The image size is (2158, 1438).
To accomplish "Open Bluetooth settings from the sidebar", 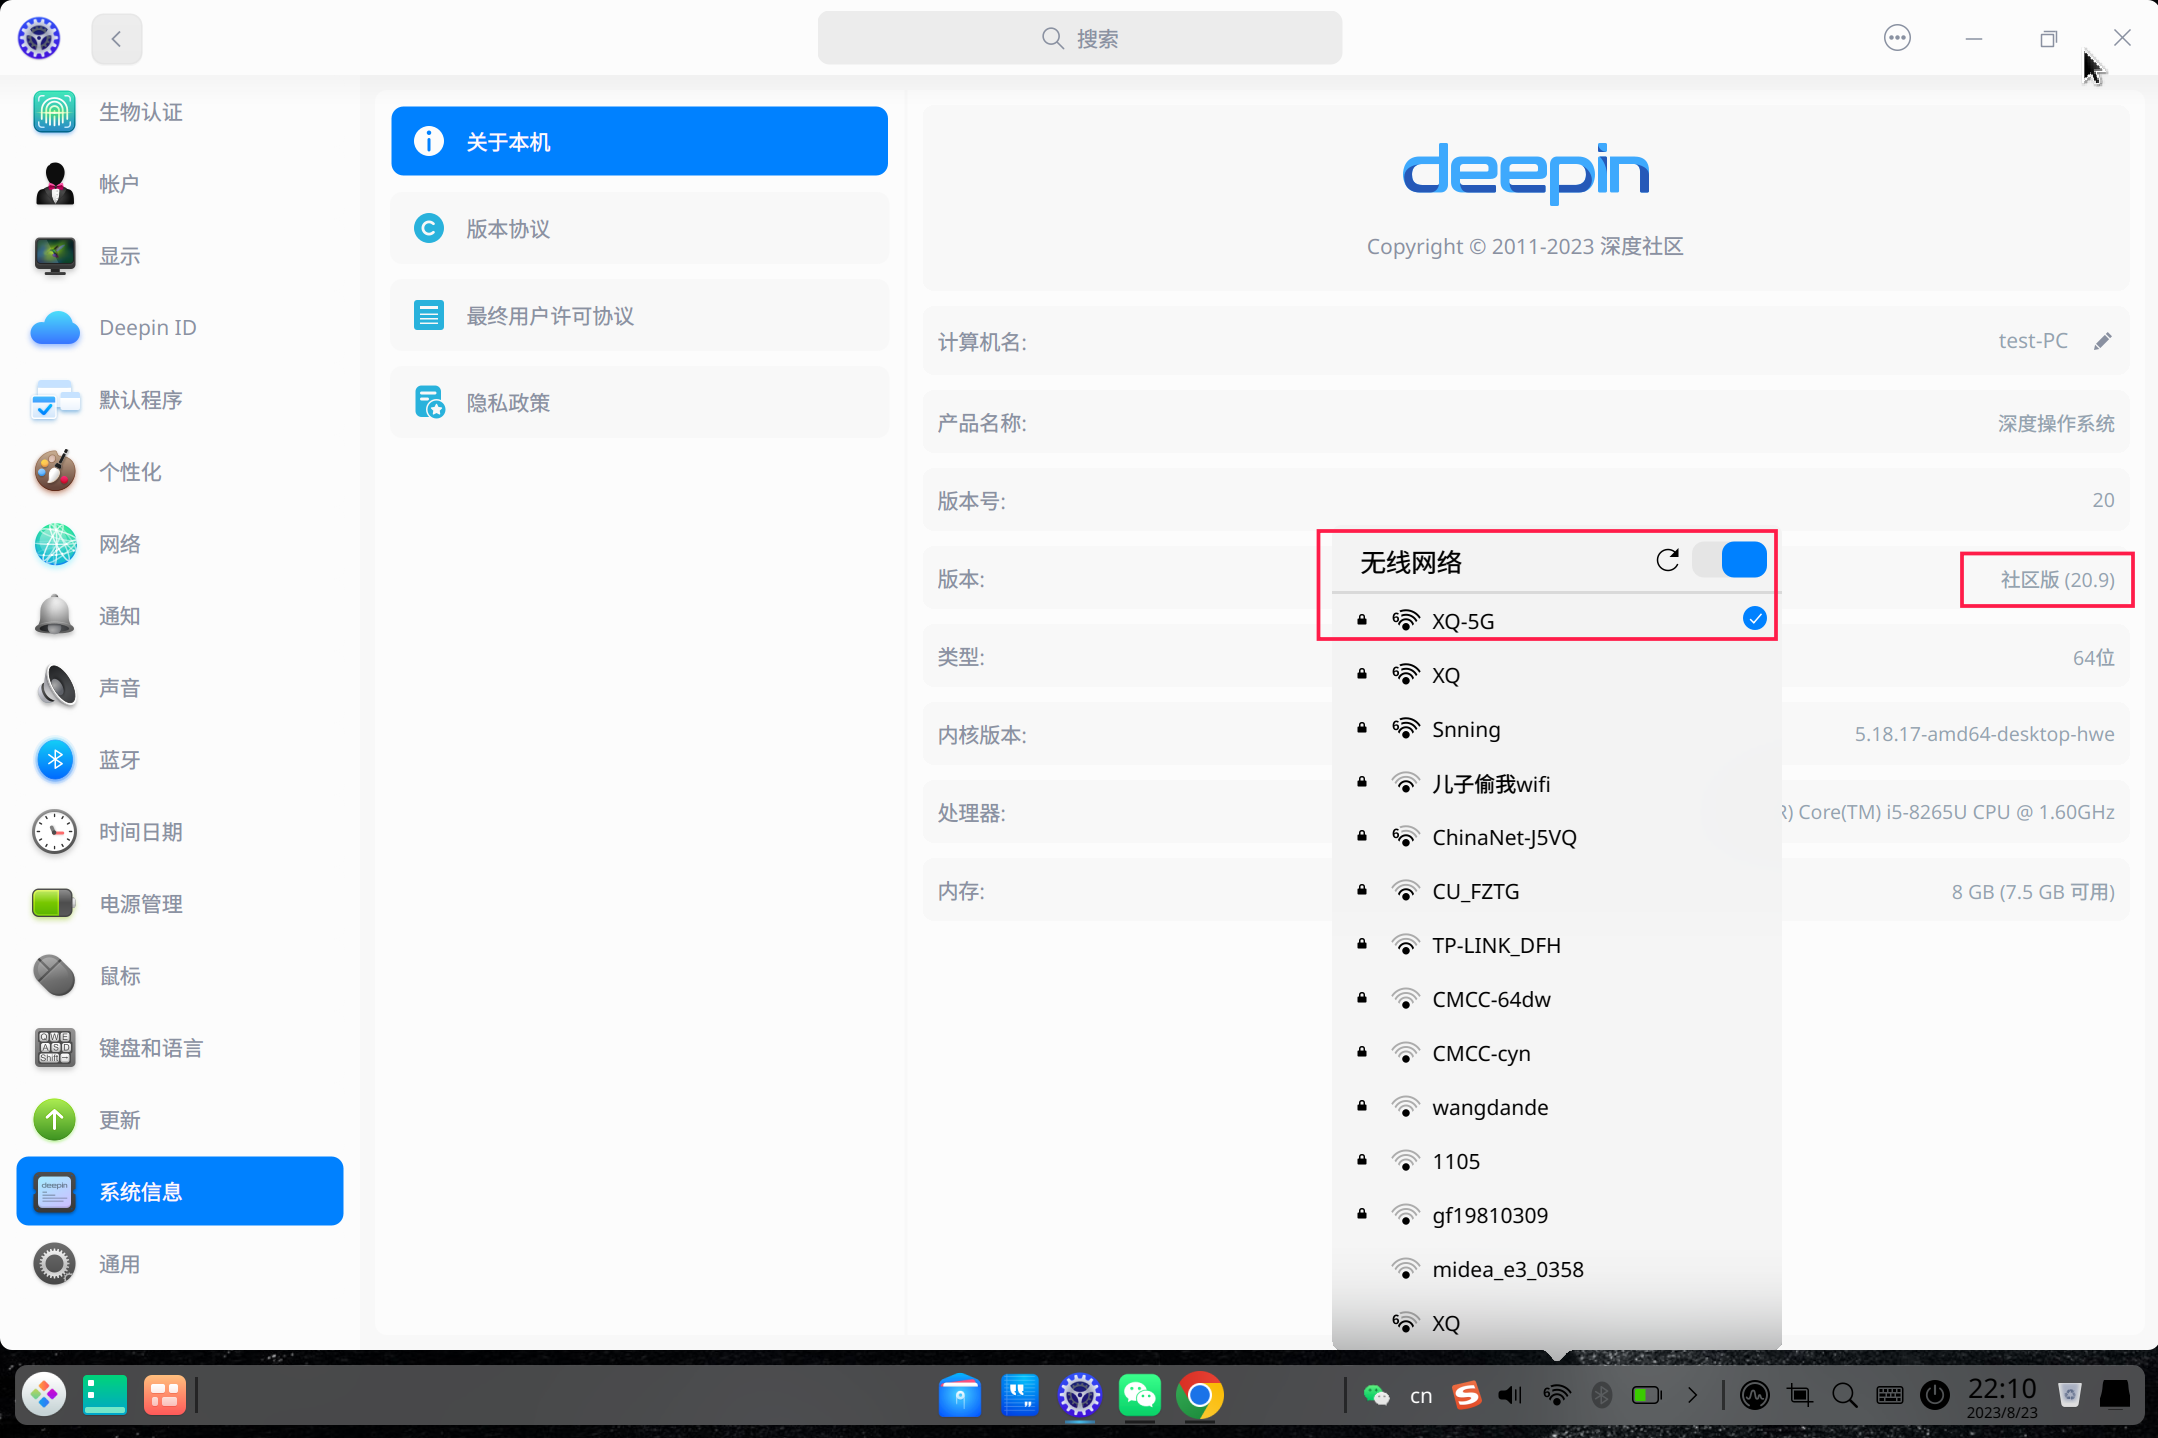I will coord(119,760).
